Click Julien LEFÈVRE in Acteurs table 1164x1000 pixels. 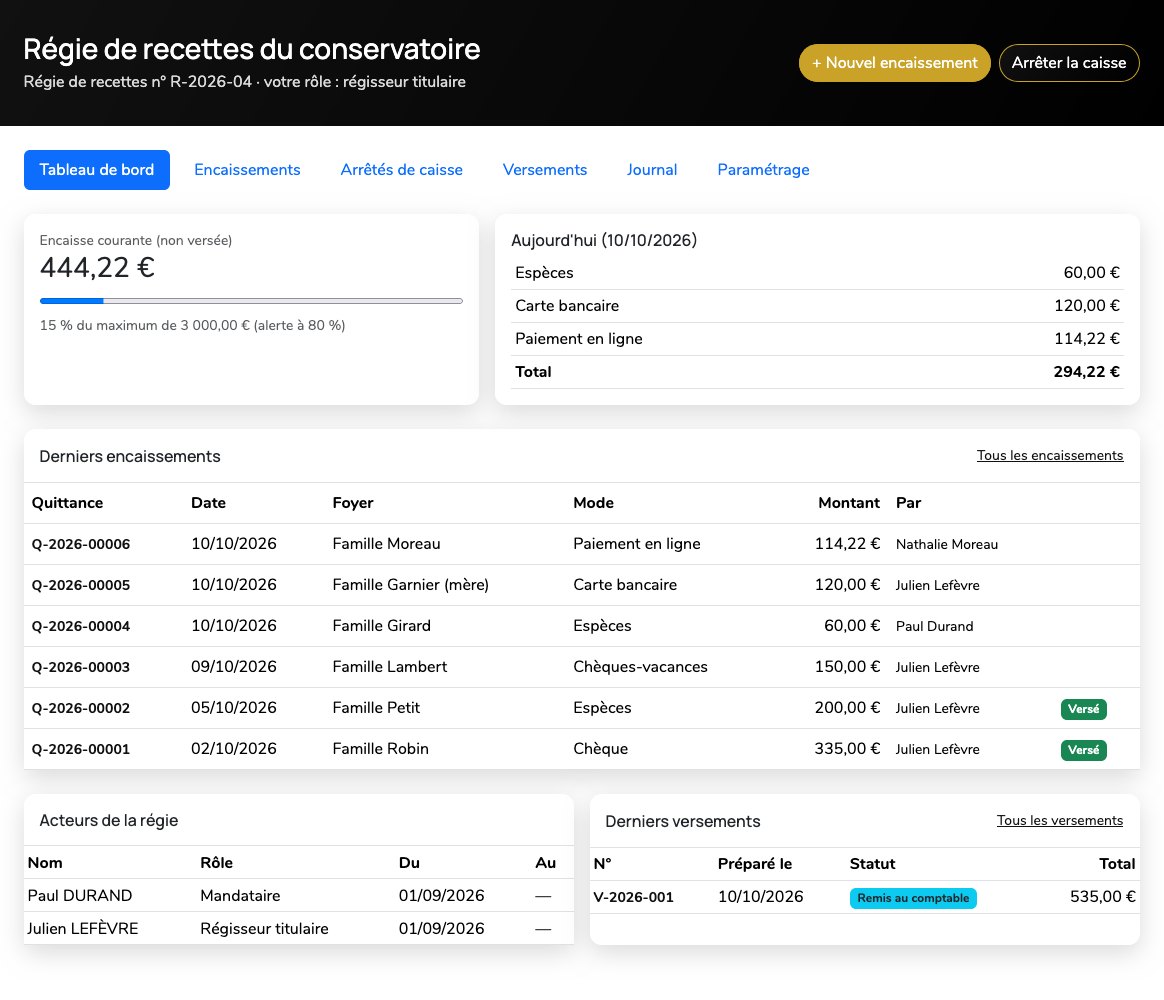(82, 928)
